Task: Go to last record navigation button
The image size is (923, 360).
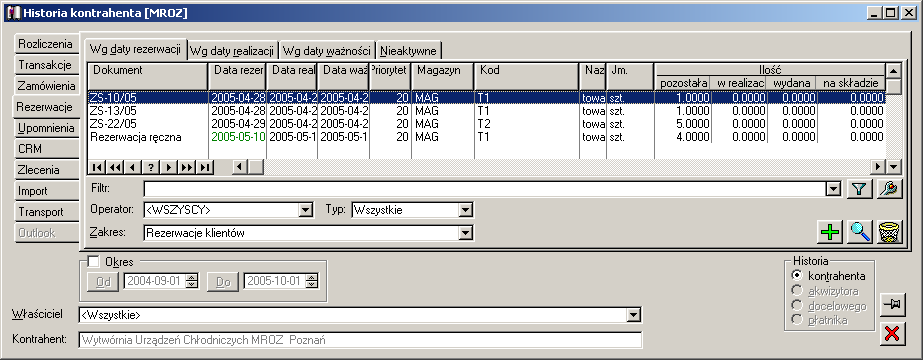Action: coord(205,167)
